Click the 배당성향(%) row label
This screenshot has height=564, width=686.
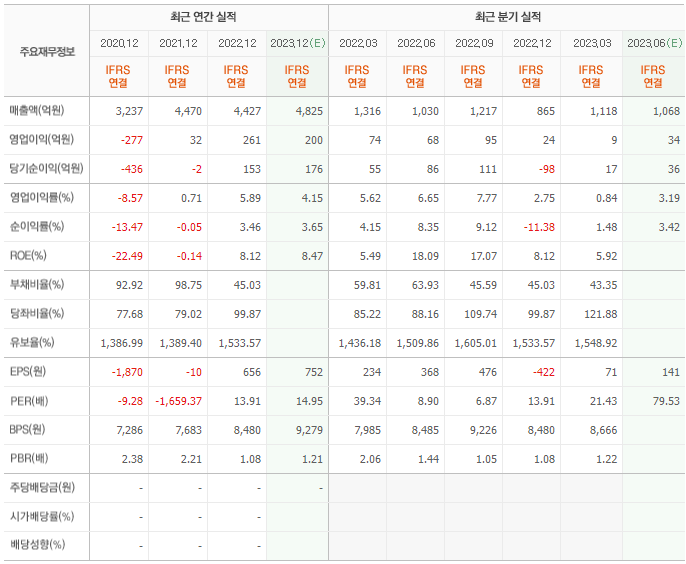click(x=37, y=545)
